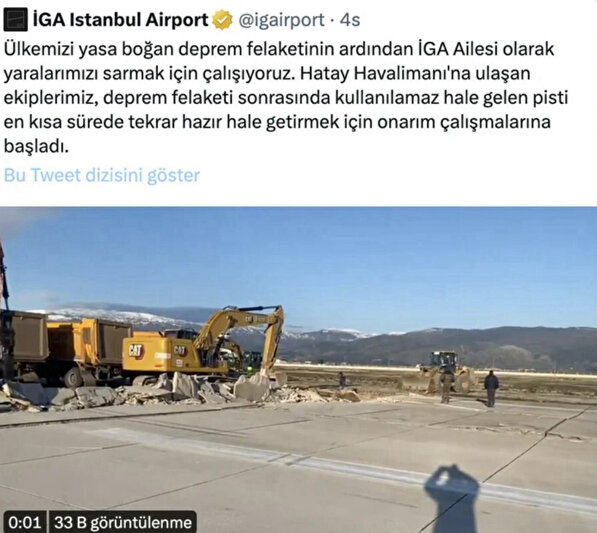Click 'Bu Tweet dizisini göster' thread link

point(102,176)
